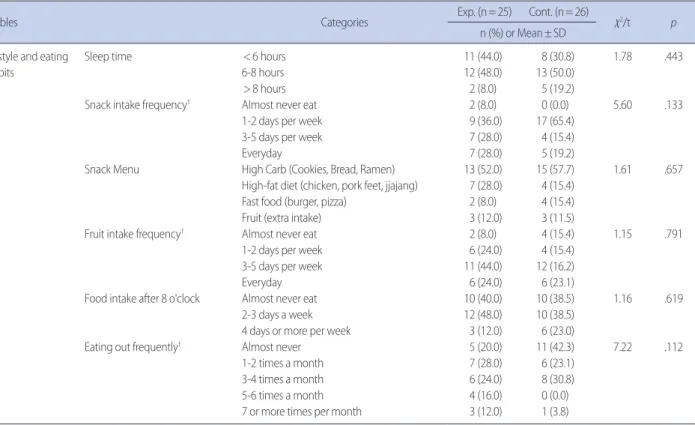This screenshot has width=695, height=425.
Task: Click the "1-2 times a month" category
Action: (x=282, y=363)
